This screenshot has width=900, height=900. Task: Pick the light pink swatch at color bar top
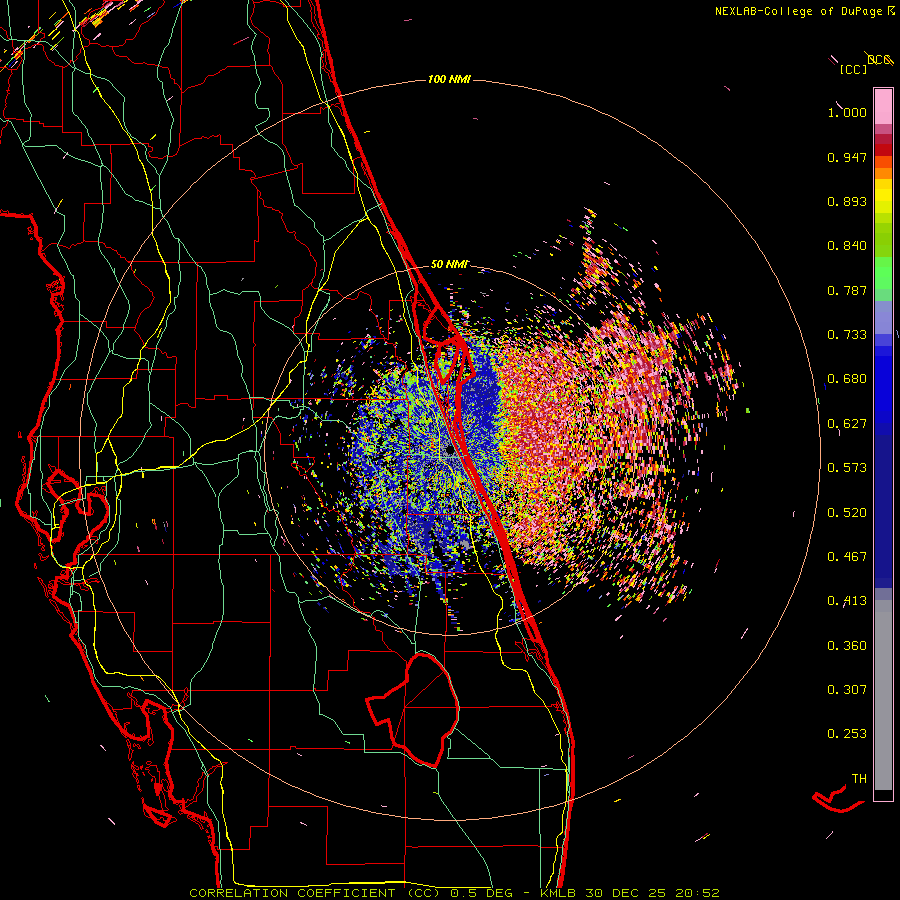883,106
